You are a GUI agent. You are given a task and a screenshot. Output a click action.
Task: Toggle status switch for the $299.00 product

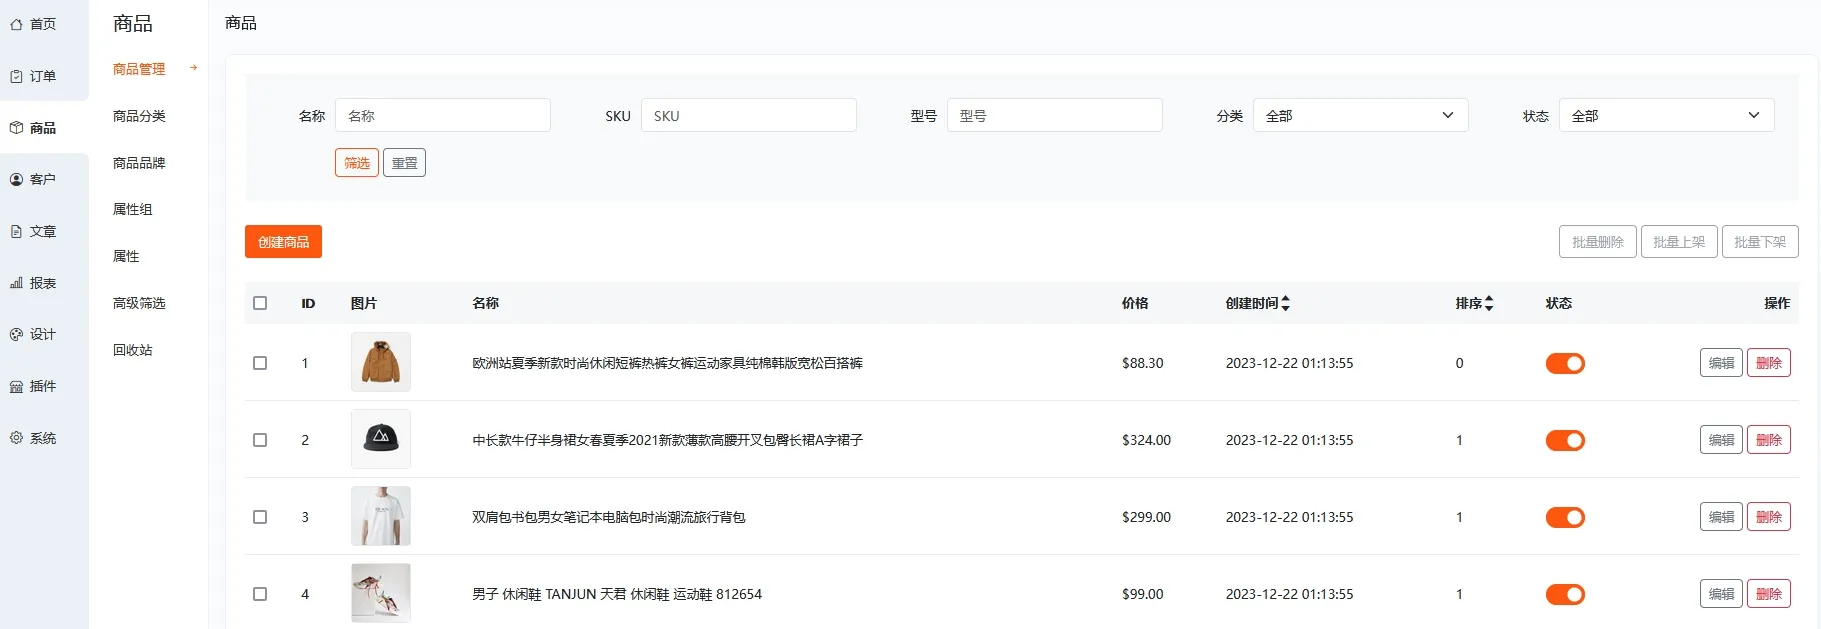1565,517
